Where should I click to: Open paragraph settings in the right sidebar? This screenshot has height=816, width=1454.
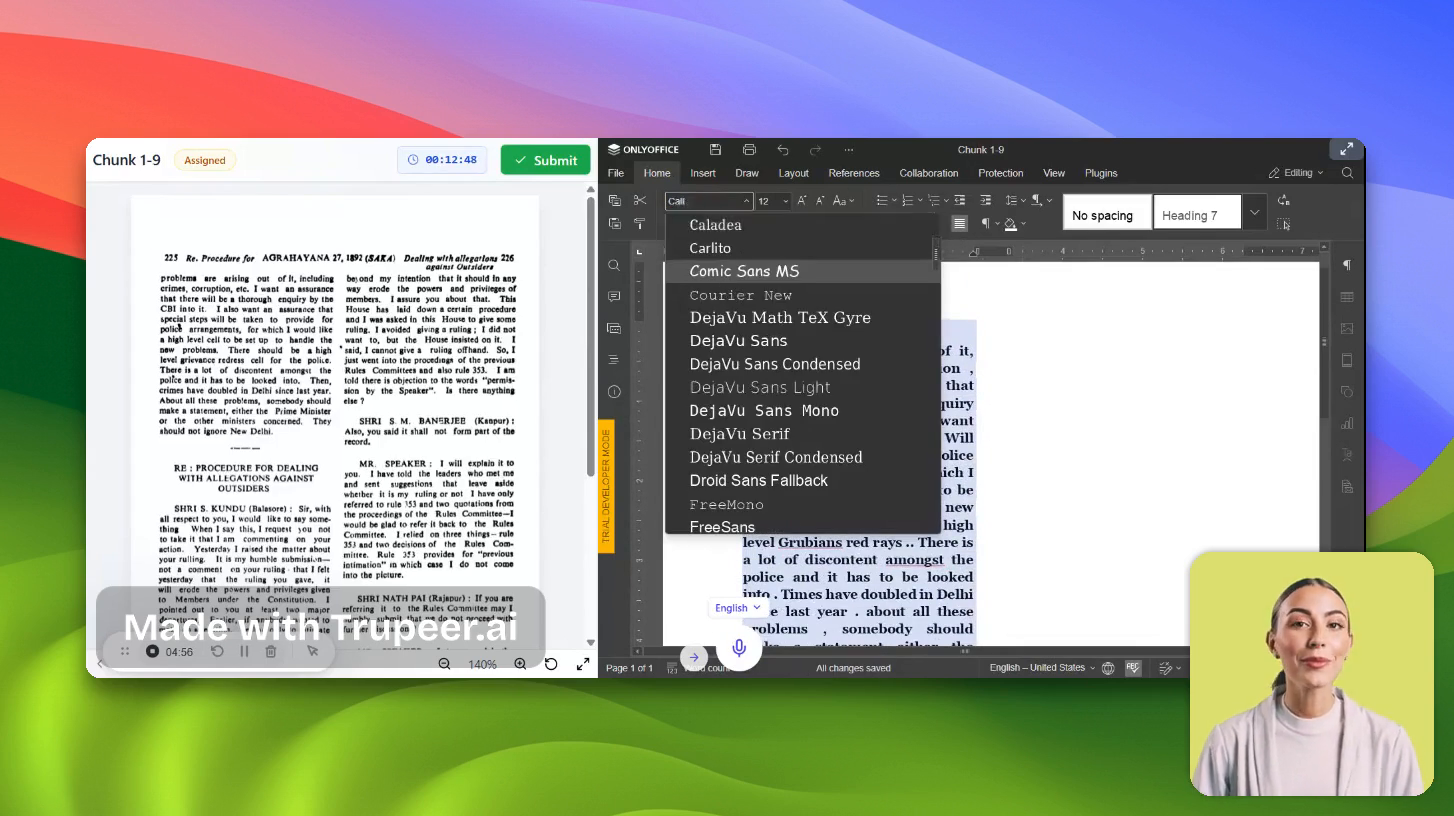point(1347,265)
